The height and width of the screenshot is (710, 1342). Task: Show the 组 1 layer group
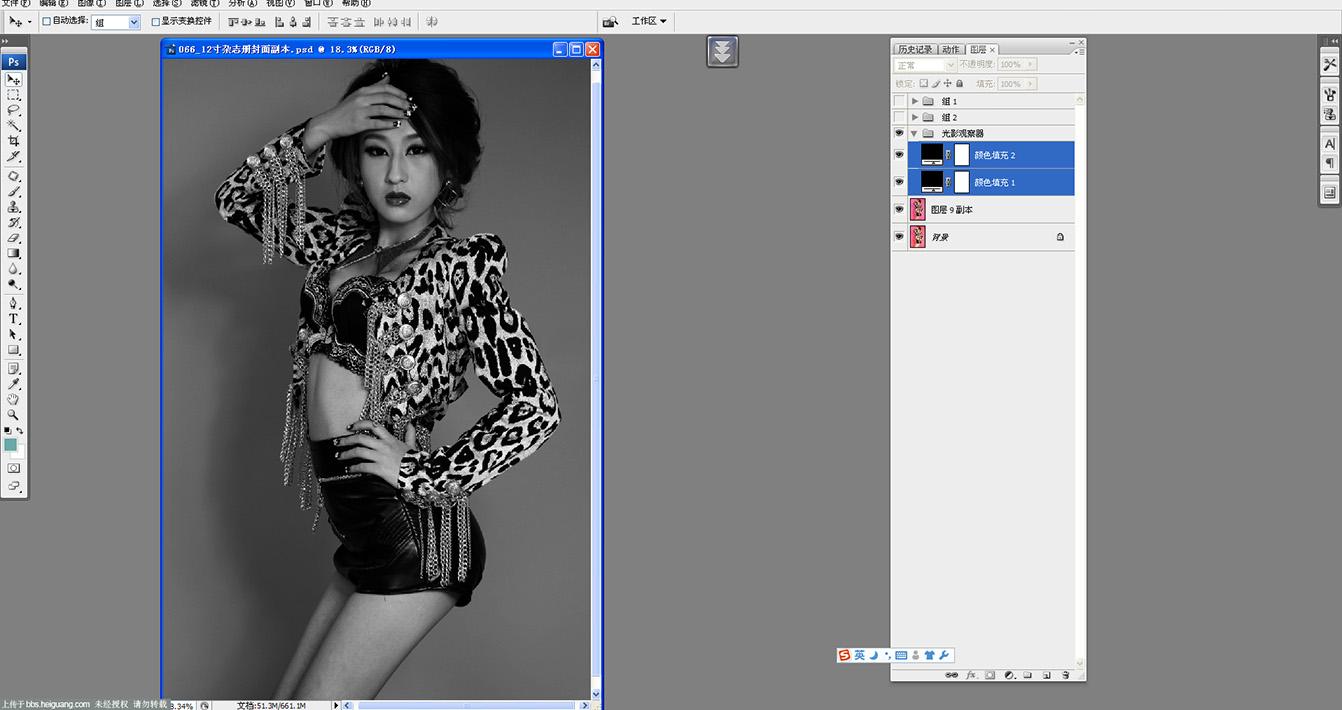(899, 101)
